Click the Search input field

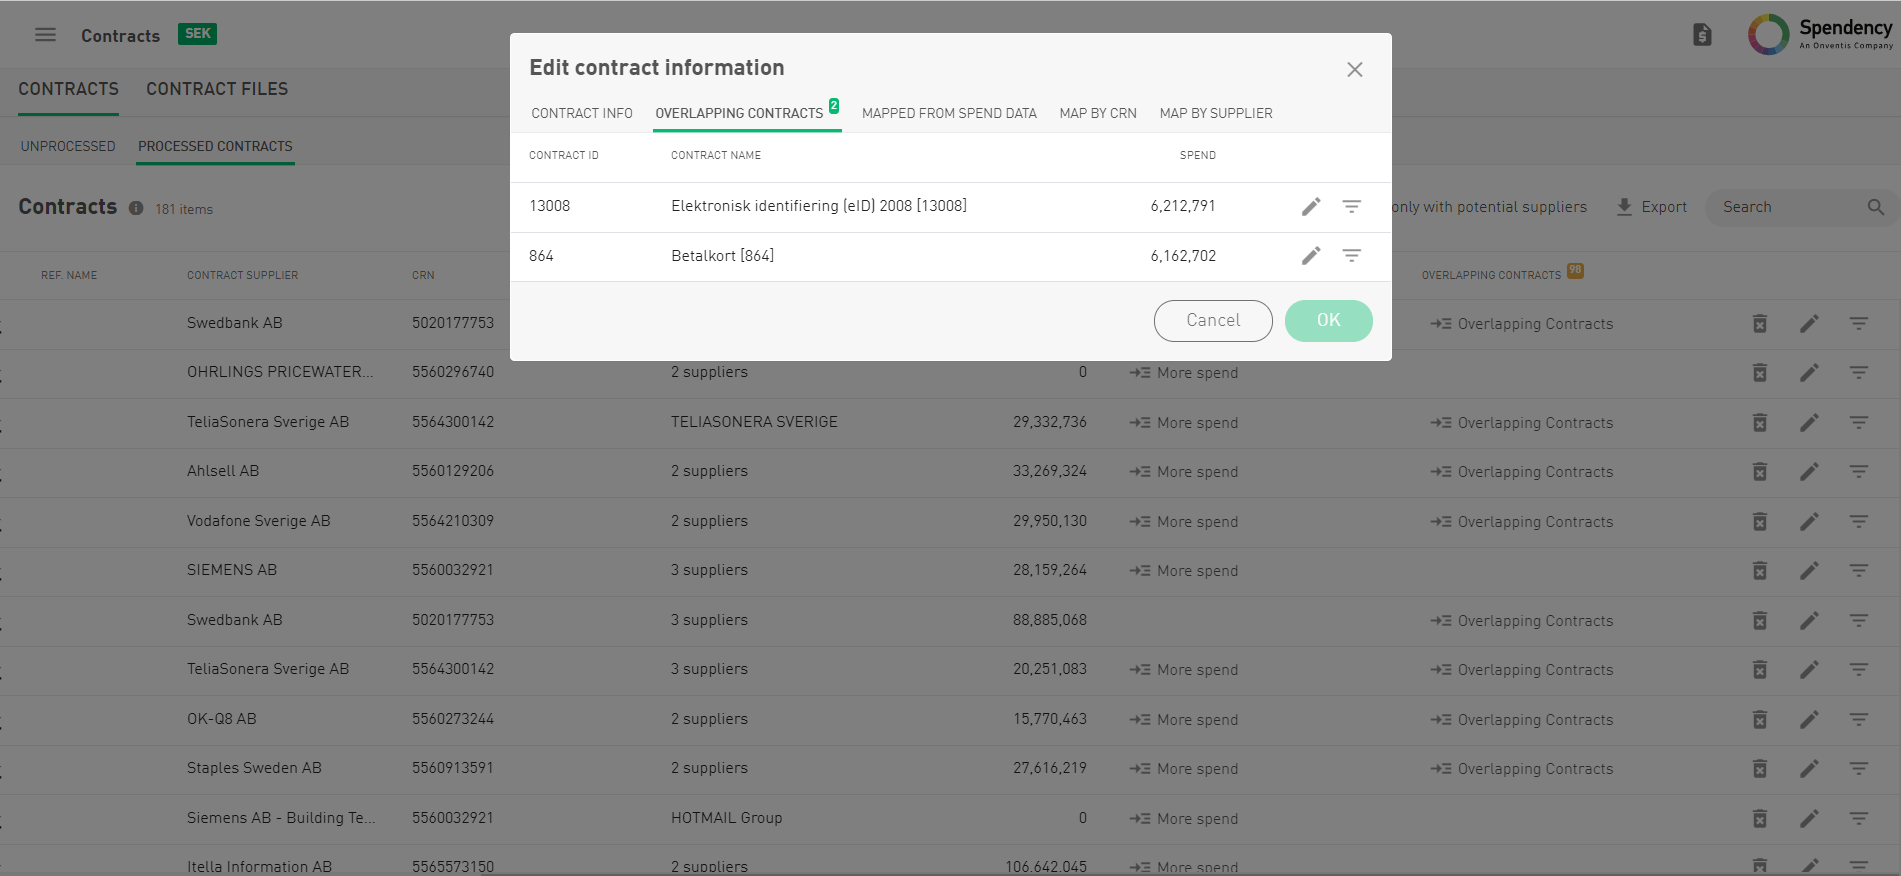pos(1790,207)
